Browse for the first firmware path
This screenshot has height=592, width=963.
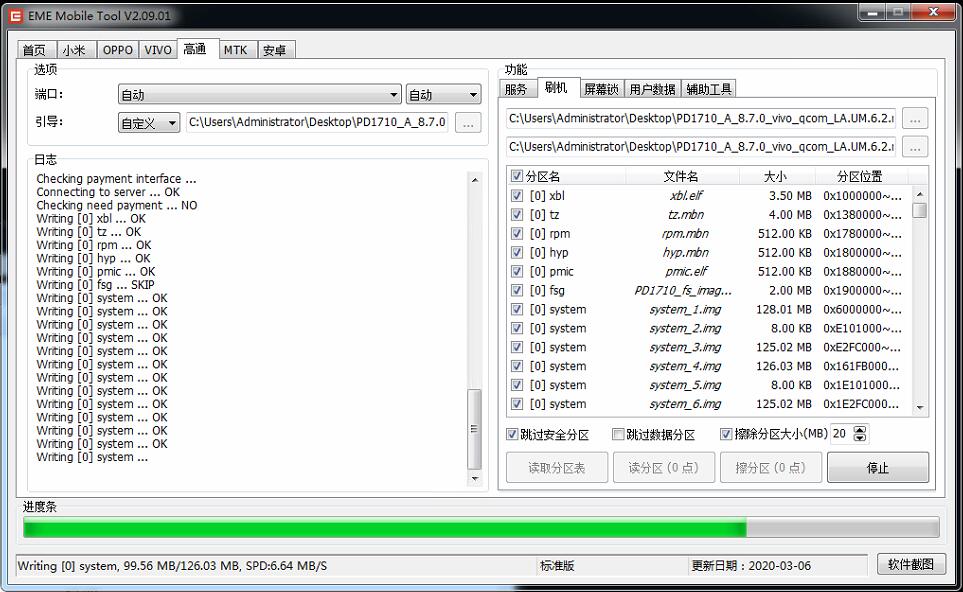915,119
